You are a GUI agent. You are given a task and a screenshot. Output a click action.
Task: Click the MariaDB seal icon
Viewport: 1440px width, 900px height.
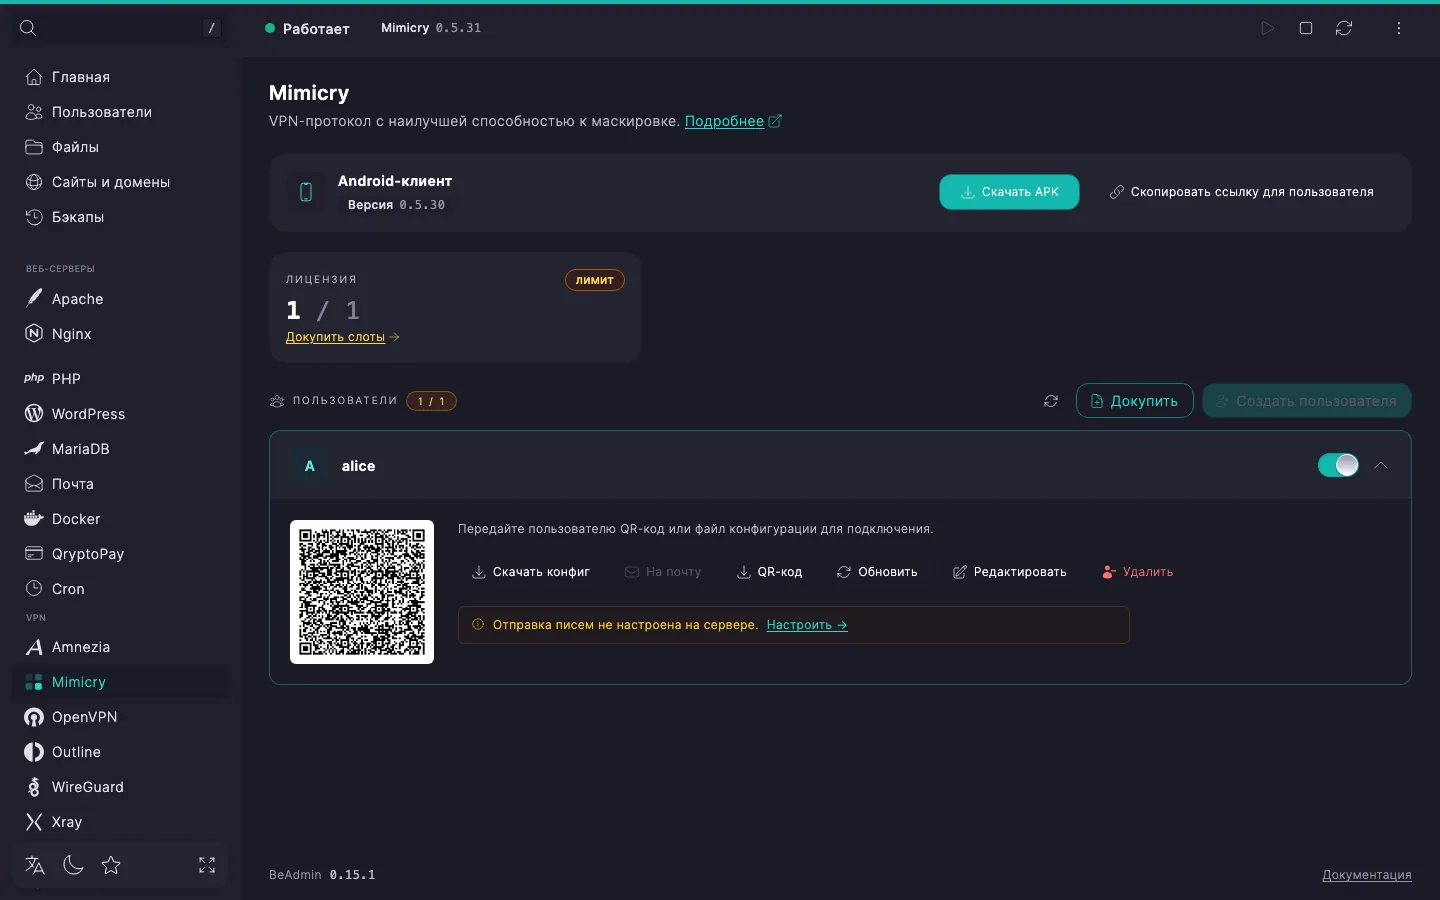34,449
